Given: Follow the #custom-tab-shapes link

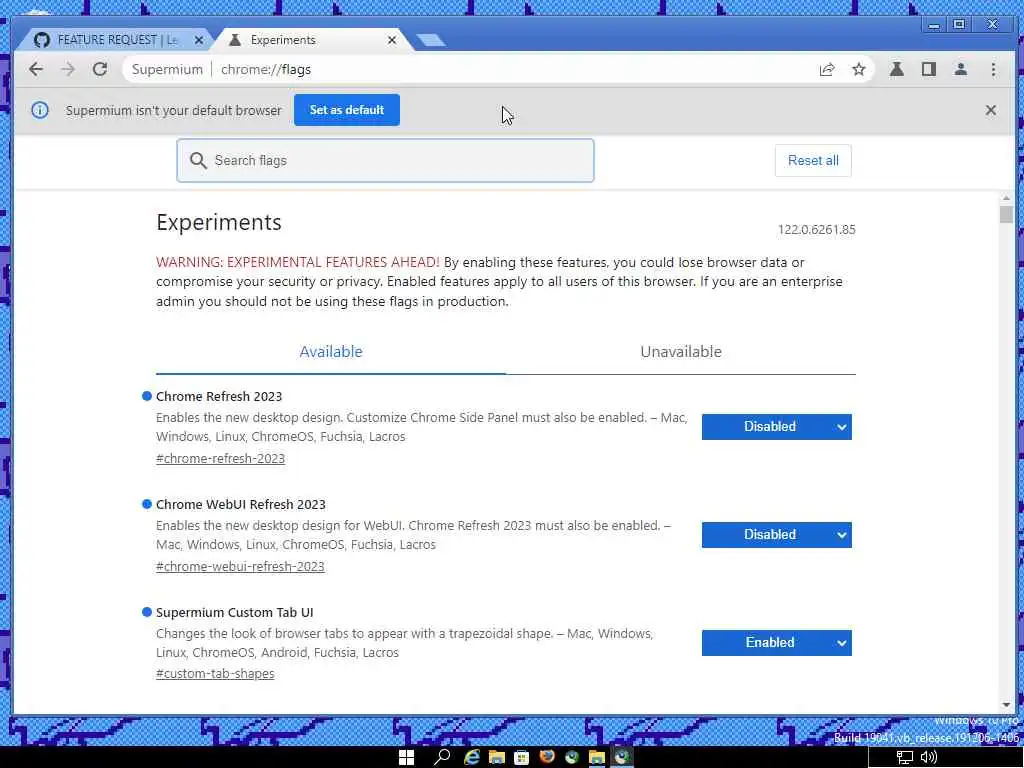Looking at the screenshot, I should [x=215, y=674].
